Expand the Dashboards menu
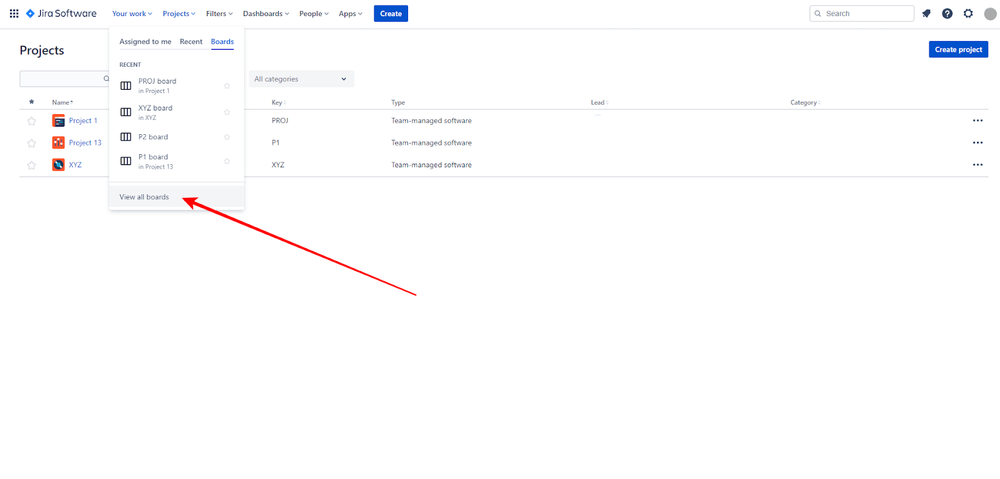This screenshot has width=1000, height=479. click(266, 14)
